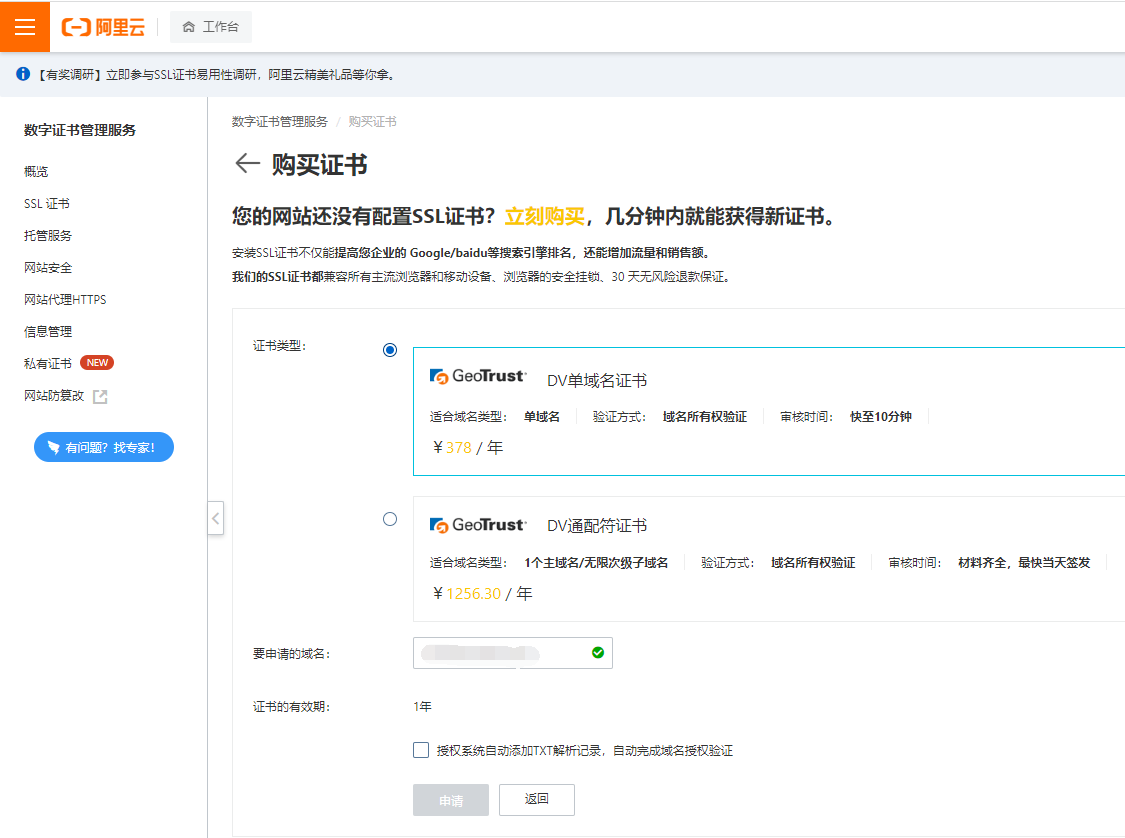Select the DV单域名证书 radio button
The height and width of the screenshot is (838, 1125).
click(x=390, y=350)
